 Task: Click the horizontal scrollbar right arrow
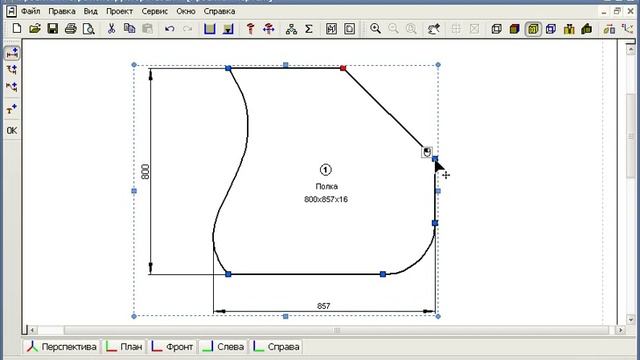[x=620, y=330]
